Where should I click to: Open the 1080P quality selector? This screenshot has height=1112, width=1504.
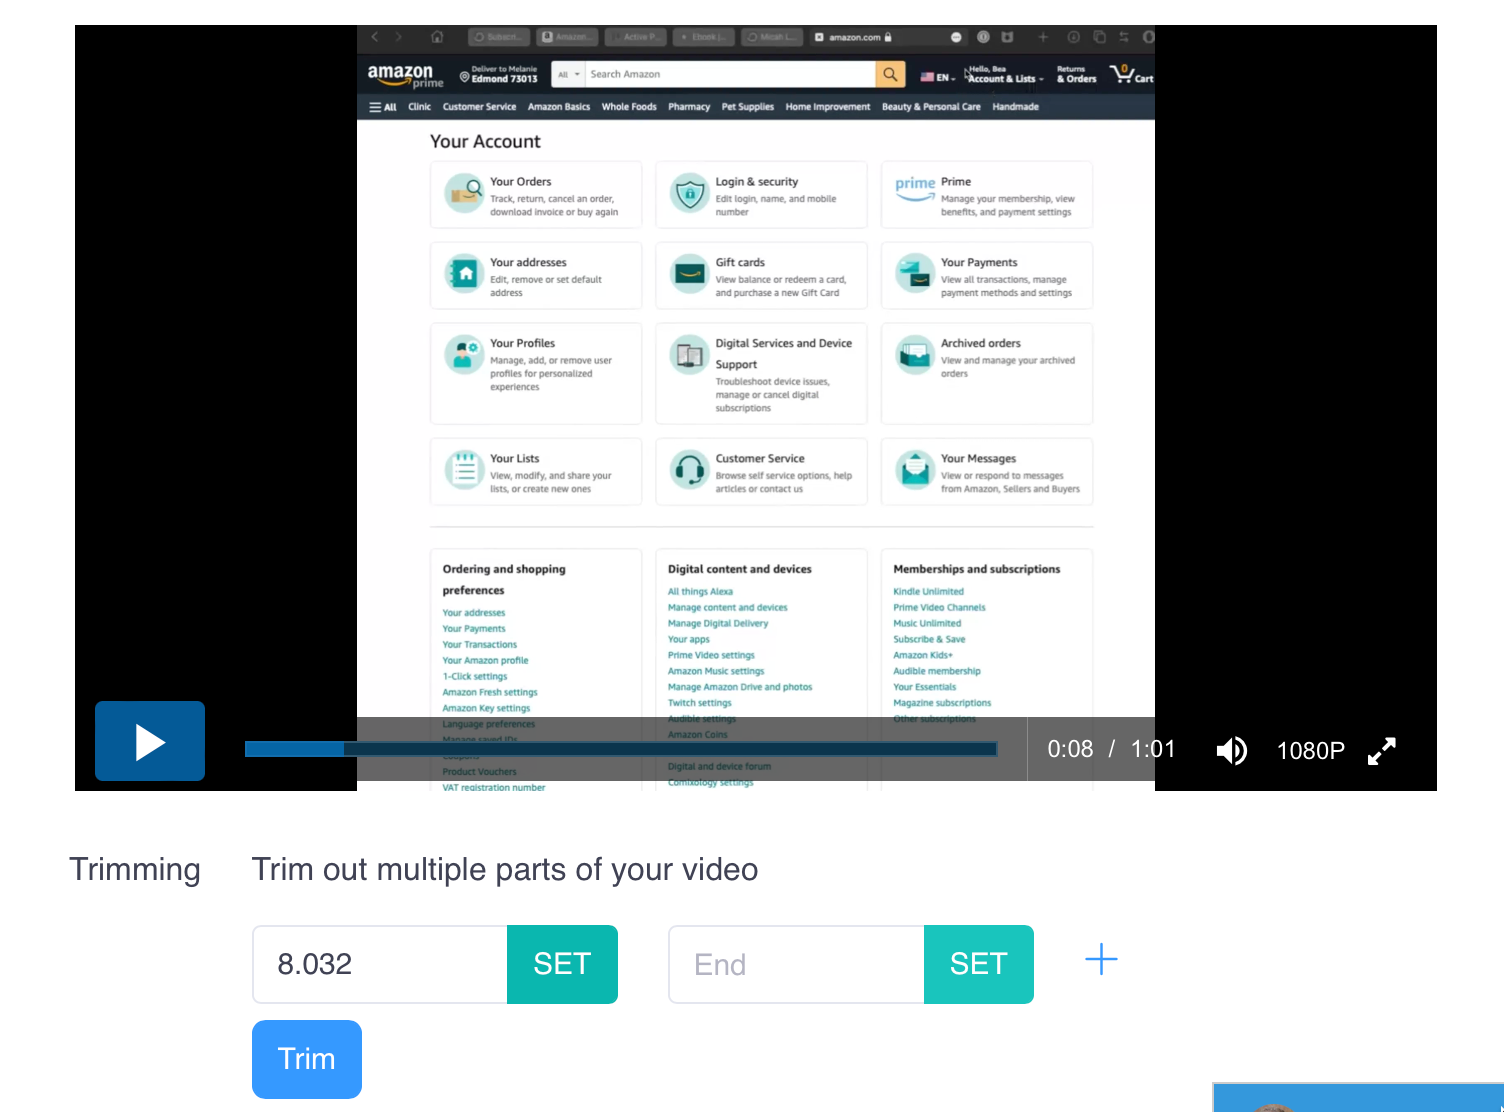[1310, 750]
